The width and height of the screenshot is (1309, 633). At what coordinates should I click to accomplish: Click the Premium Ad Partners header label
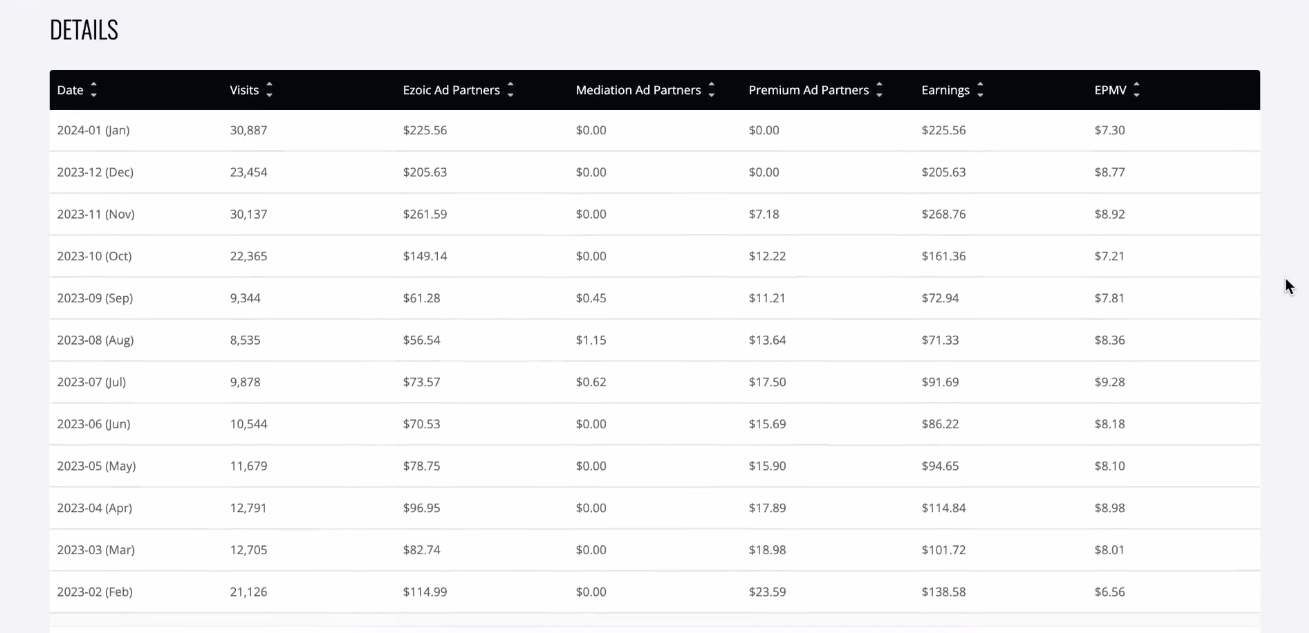coord(809,90)
